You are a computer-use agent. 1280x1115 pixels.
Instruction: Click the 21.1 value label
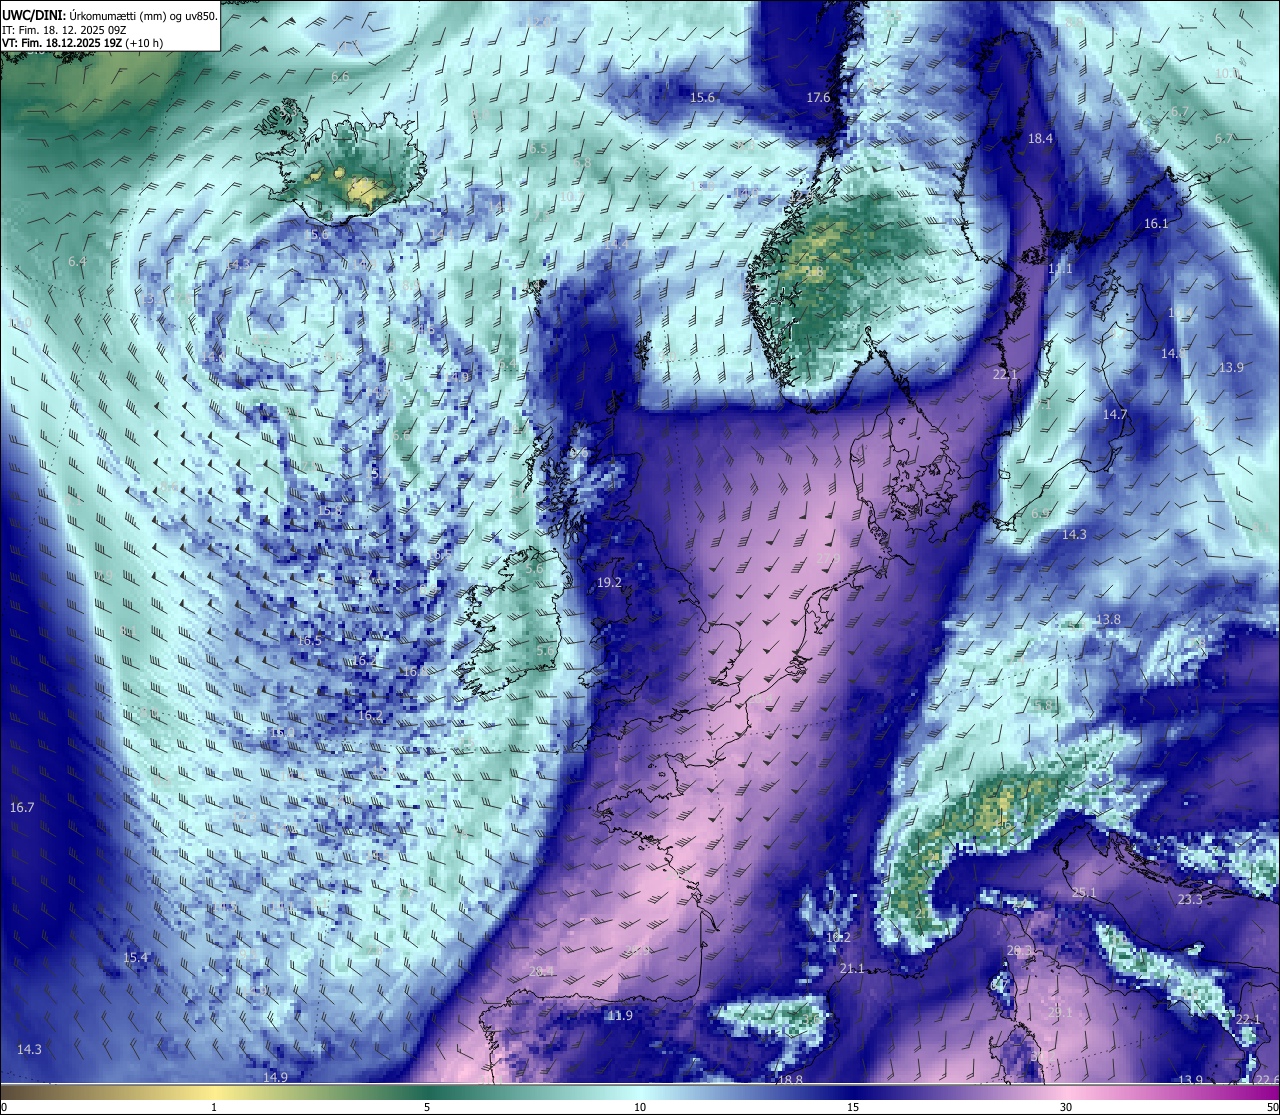852,968
